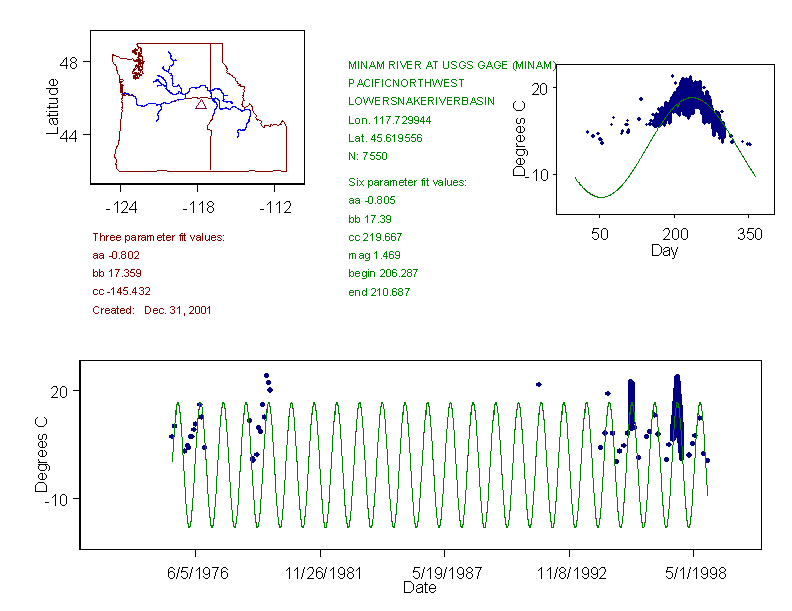792x611 pixels.
Task: Click the red triangle station marker on map
Action: pos(201,104)
